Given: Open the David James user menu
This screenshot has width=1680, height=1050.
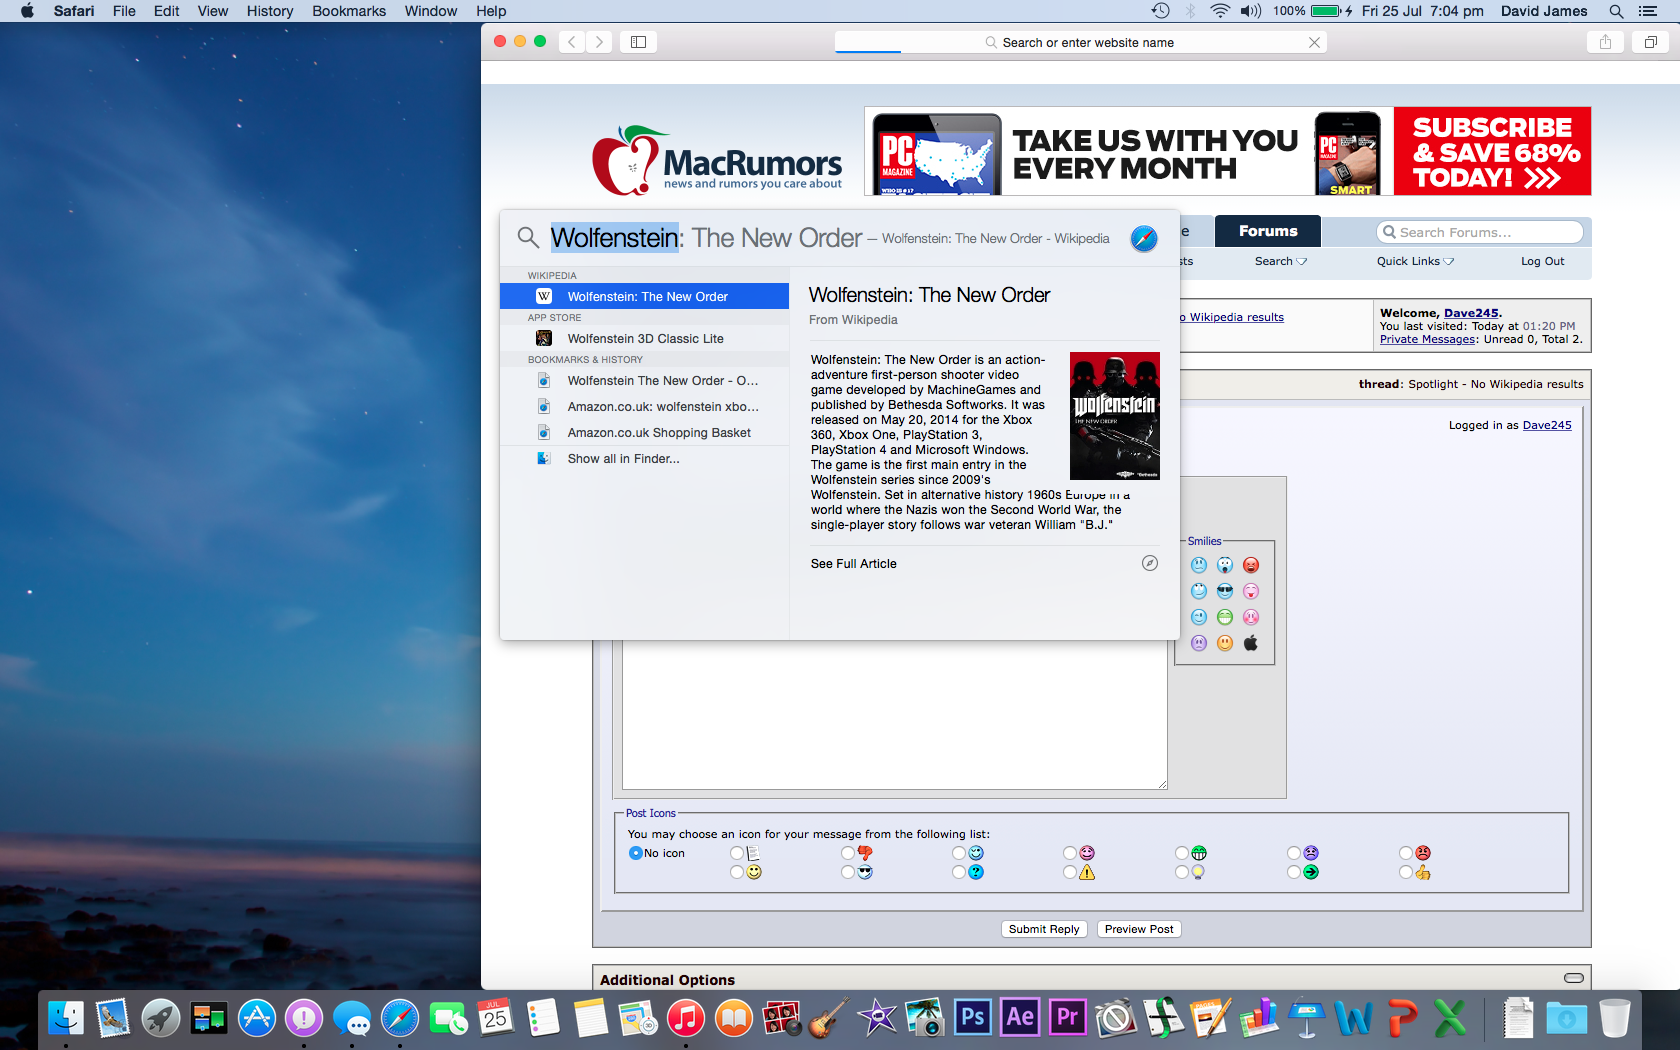Looking at the screenshot, I should (1544, 11).
